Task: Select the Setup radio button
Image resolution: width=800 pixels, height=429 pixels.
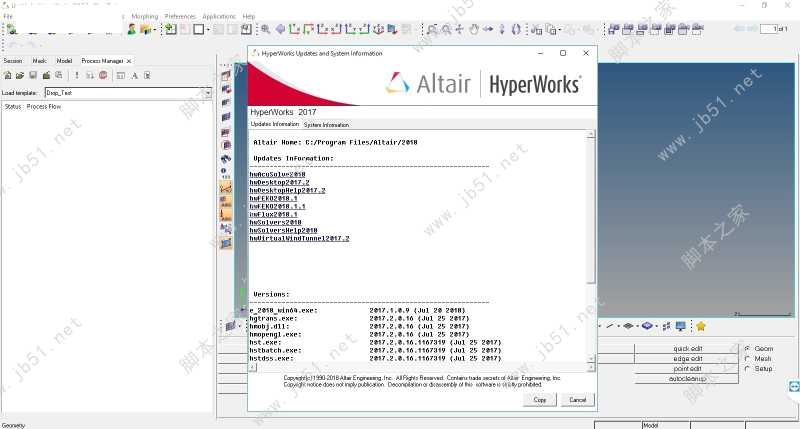Action: click(x=747, y=368)
